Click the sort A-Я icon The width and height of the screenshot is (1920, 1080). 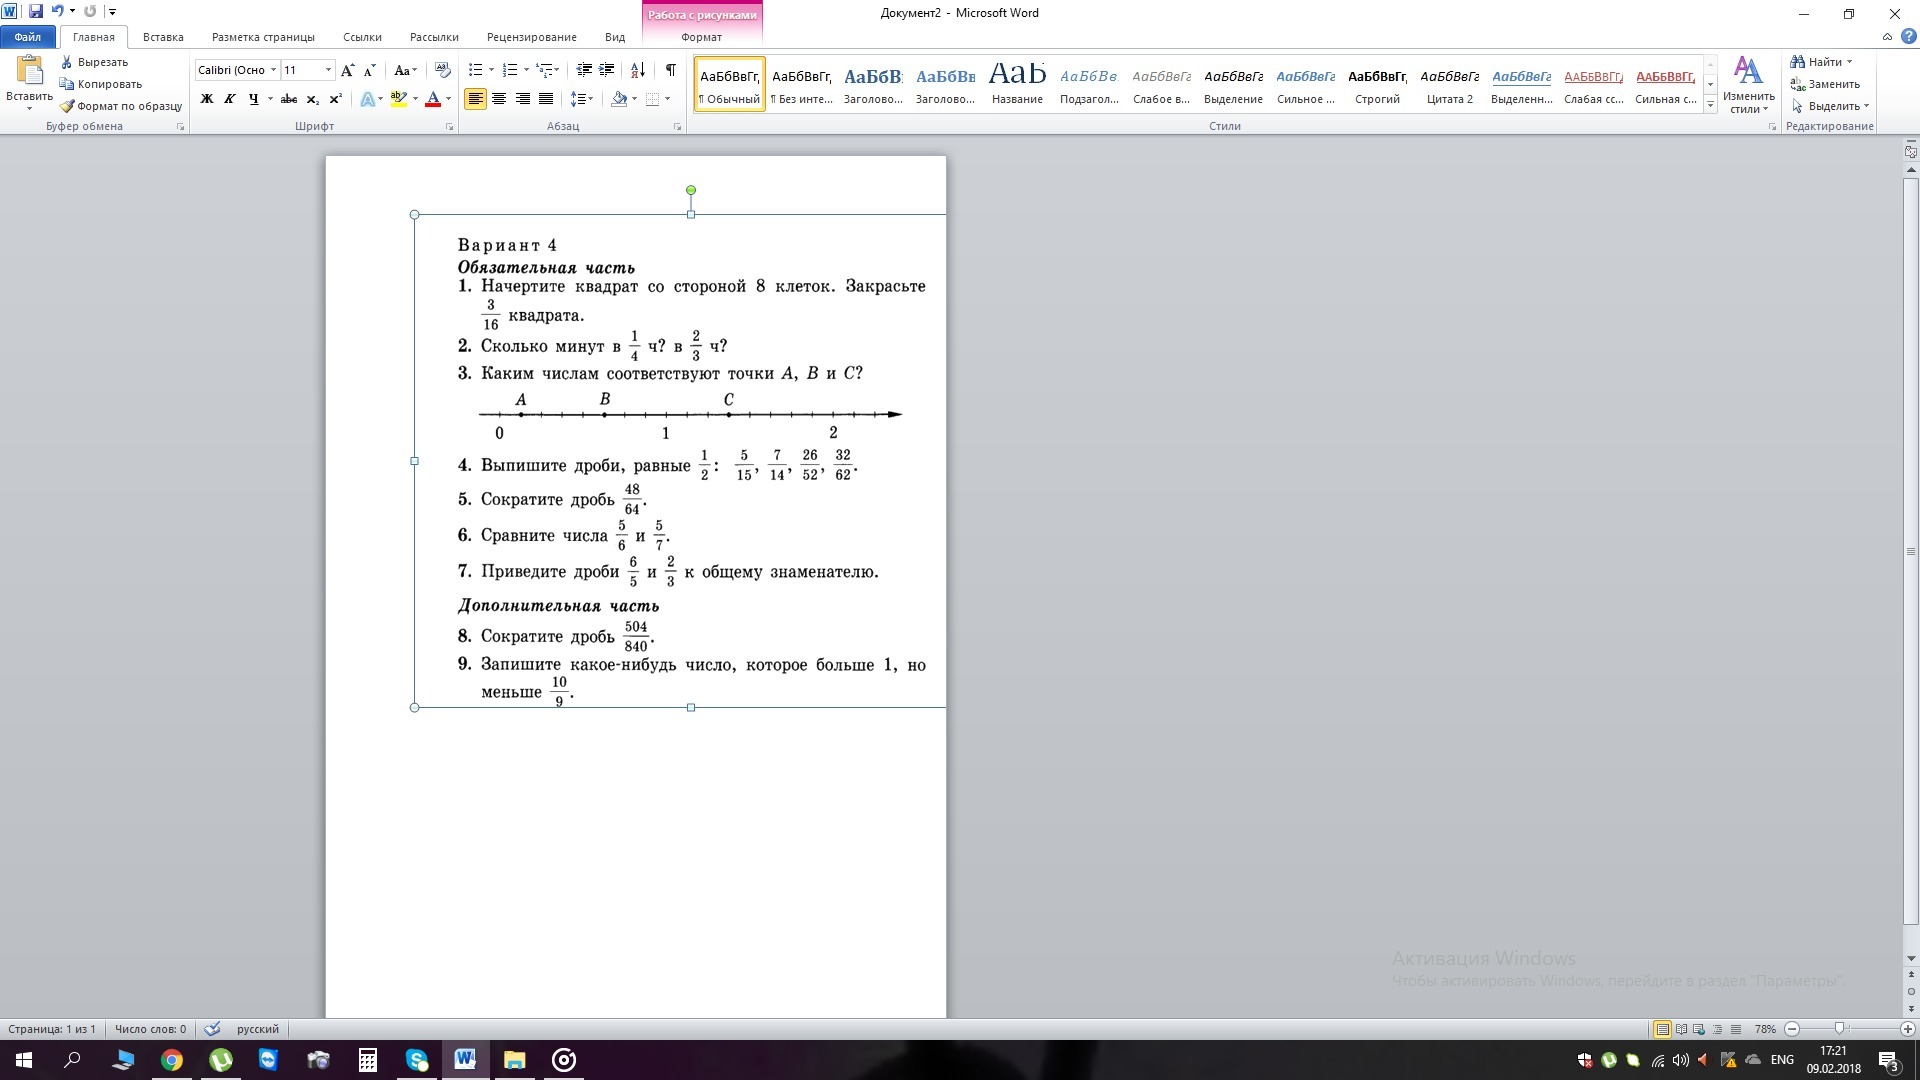[x=637, y=70]
